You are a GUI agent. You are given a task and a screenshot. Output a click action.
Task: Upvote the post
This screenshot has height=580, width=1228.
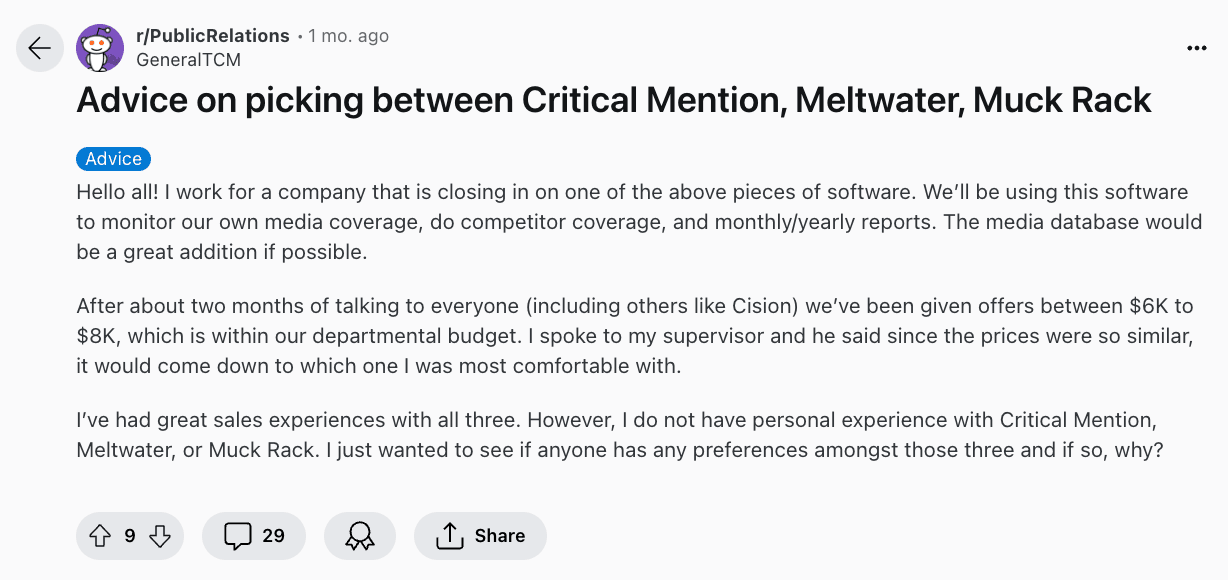(x=100, y=536)
